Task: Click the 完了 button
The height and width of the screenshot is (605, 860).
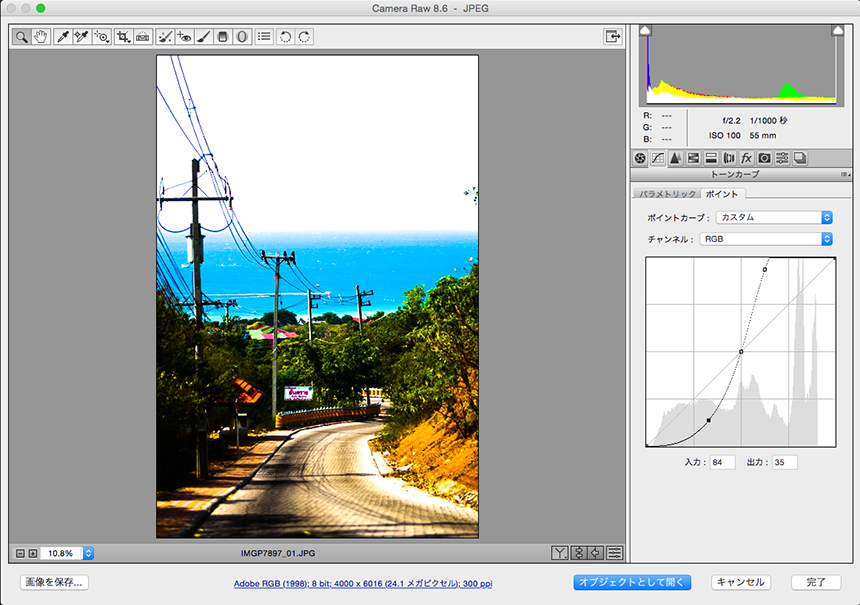Action: 816,583
